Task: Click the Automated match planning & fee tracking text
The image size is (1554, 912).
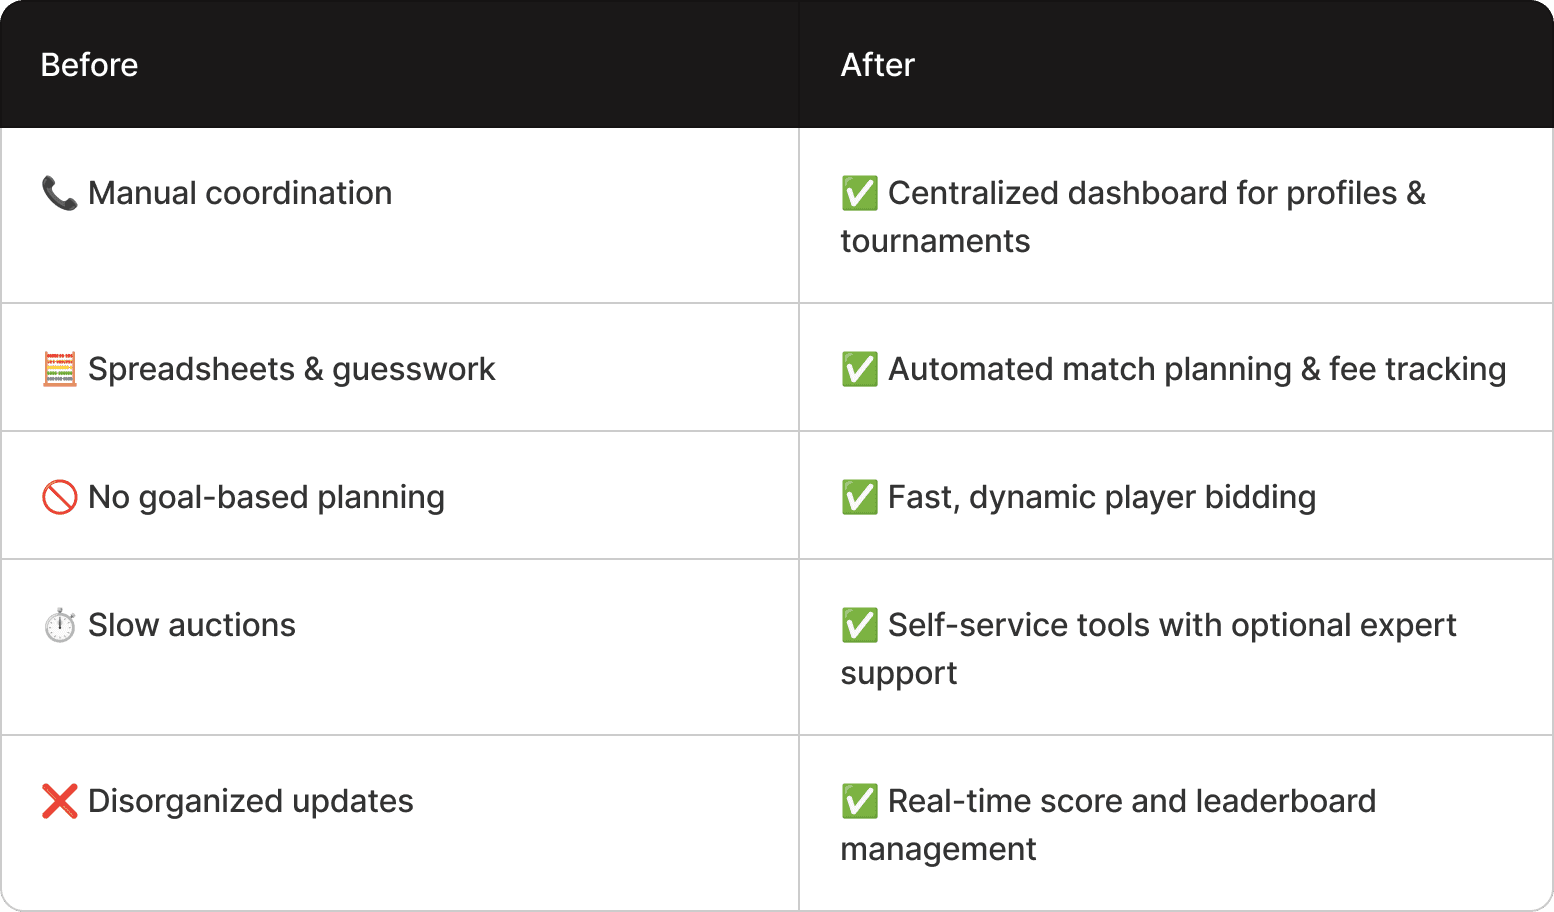Action: [x=1197, y=370]
